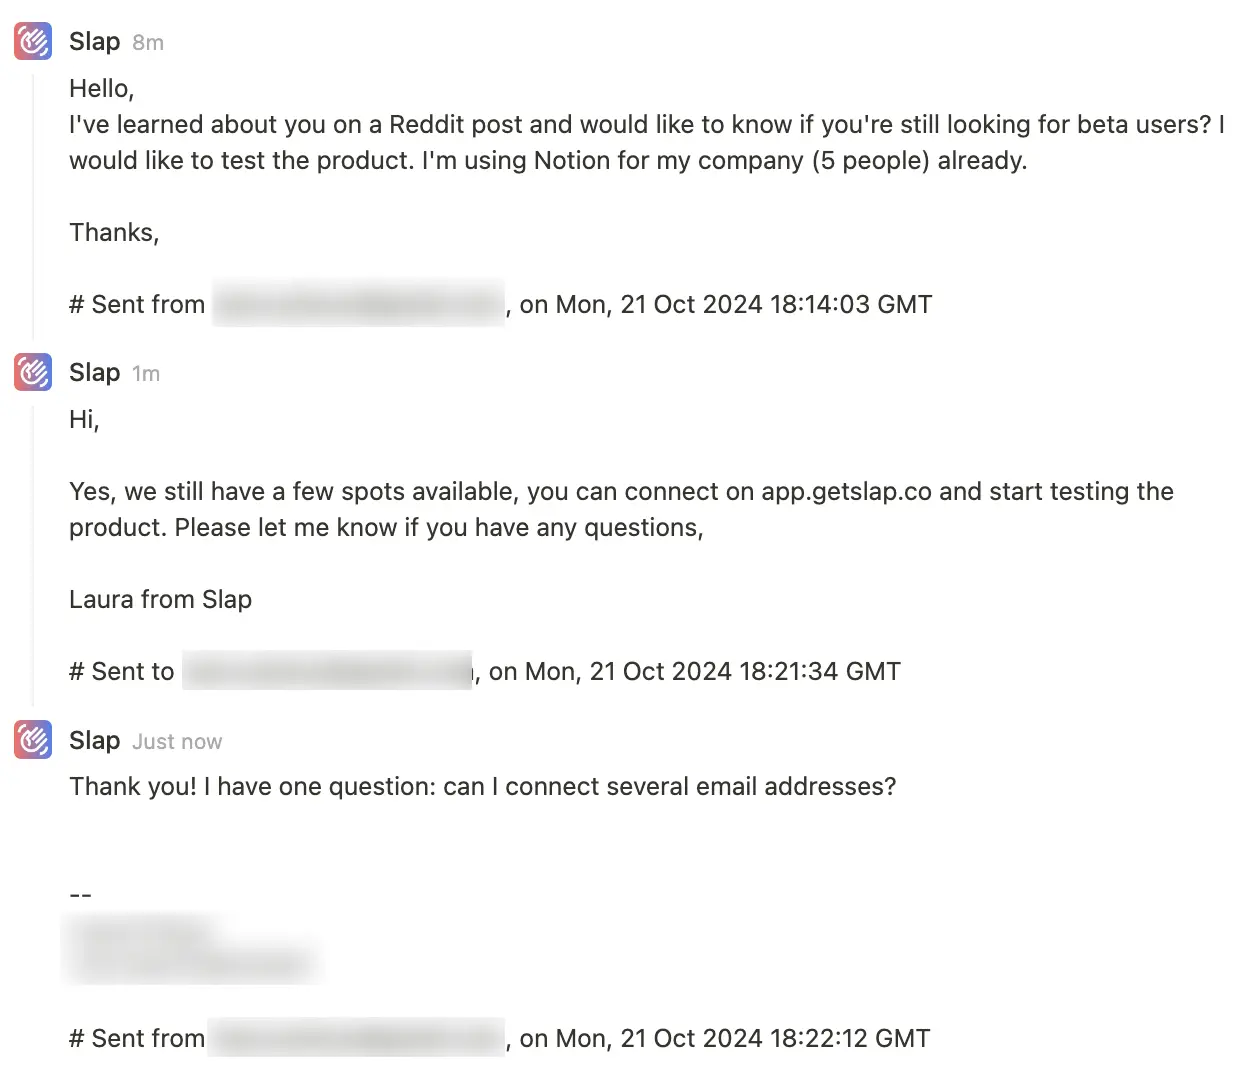This screenshot has height=1071, width=1250.
Task: Click the '1m' timestamp on the reply
Action: pyautogui.click(x=146, y=373)
